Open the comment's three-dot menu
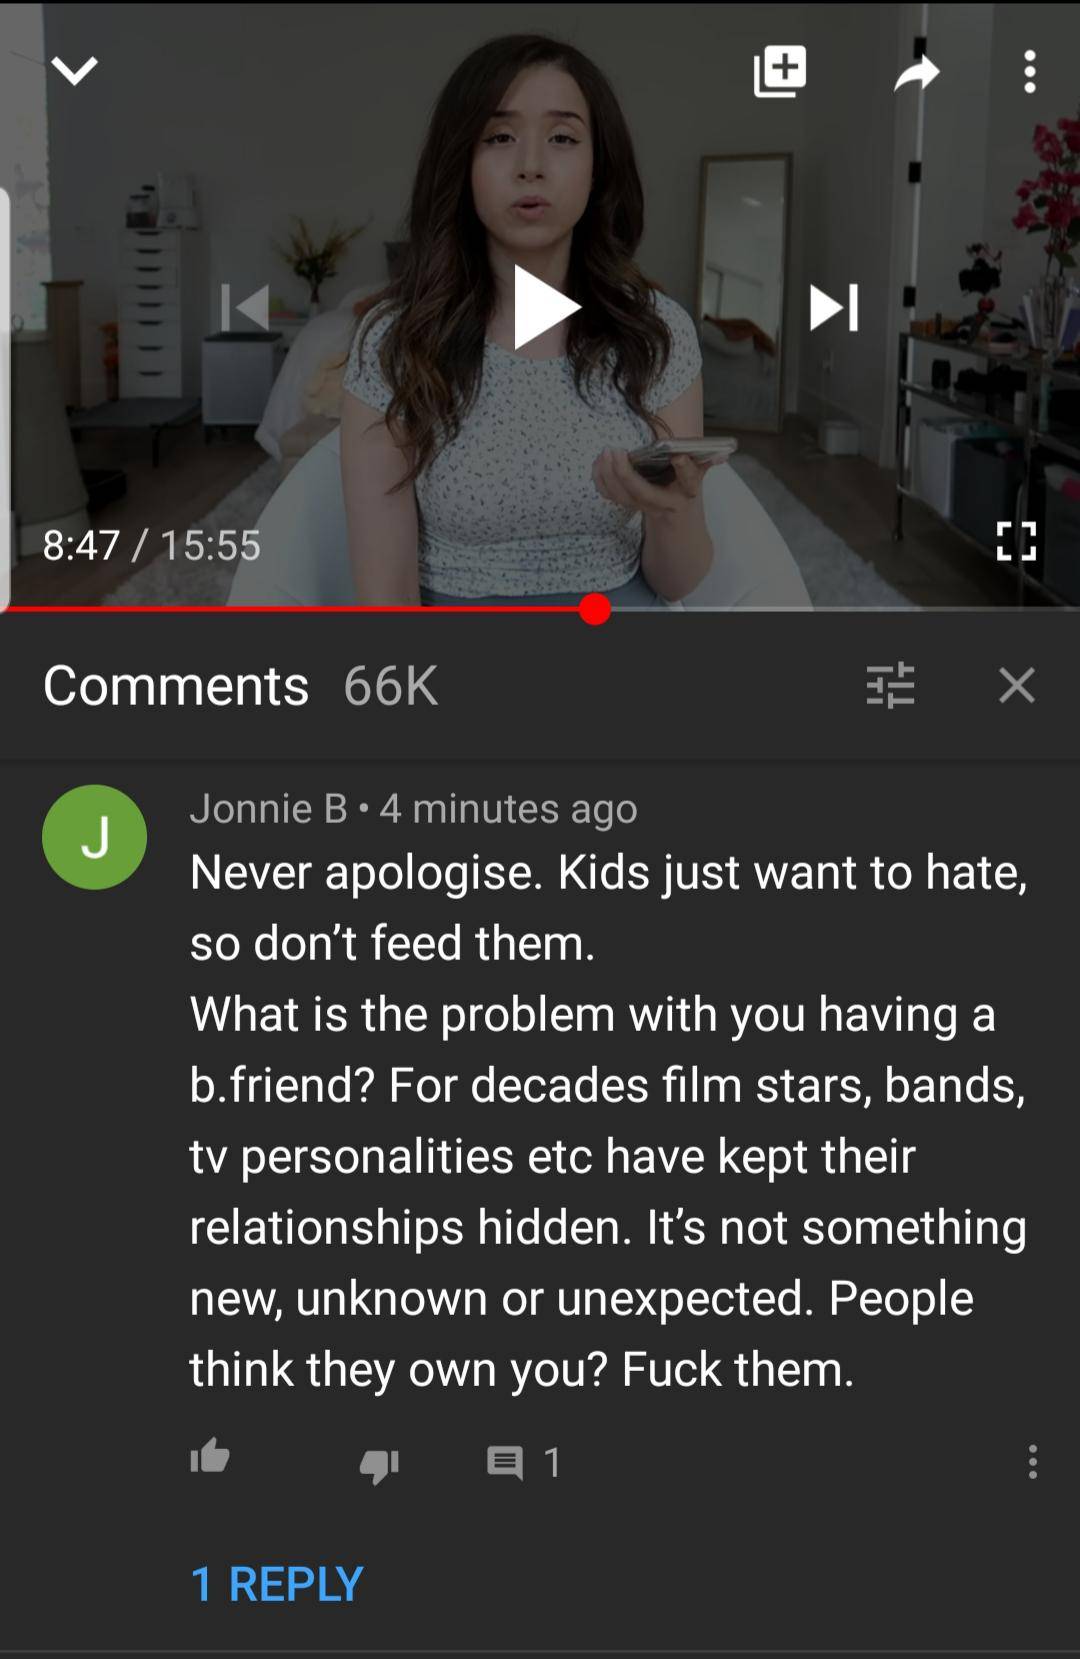The height and width of the screenshot is (1659, 1080). point(1032,1462)
